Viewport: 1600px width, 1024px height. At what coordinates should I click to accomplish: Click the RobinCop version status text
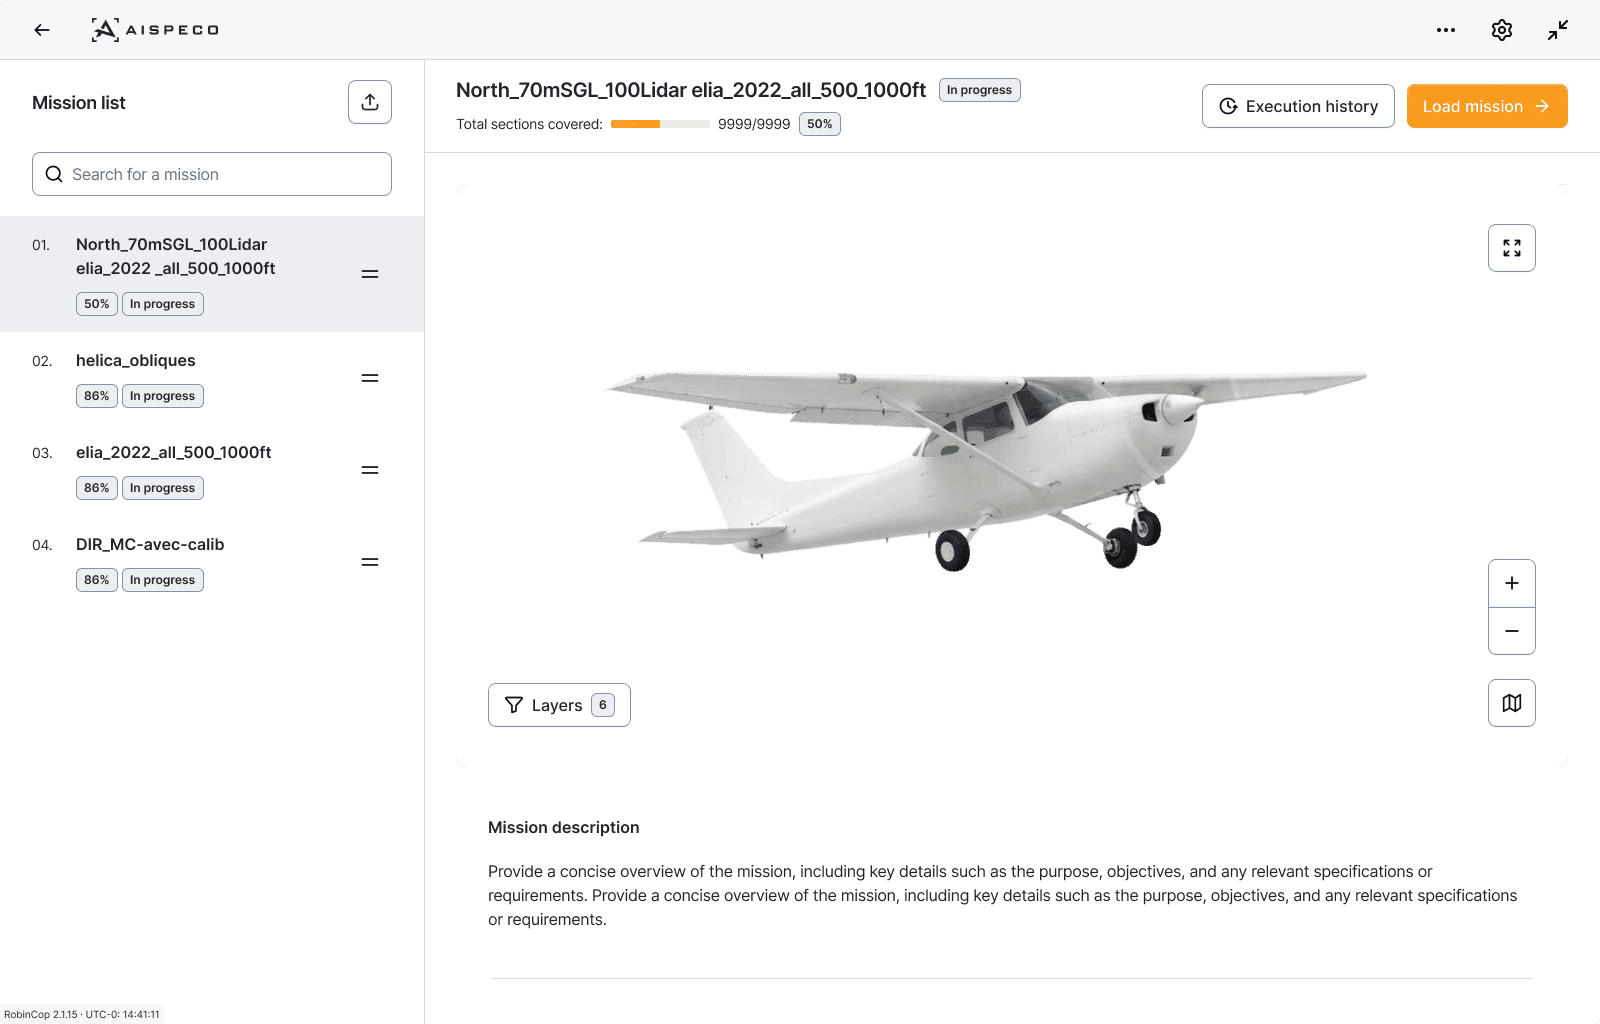pos(82,1014)
